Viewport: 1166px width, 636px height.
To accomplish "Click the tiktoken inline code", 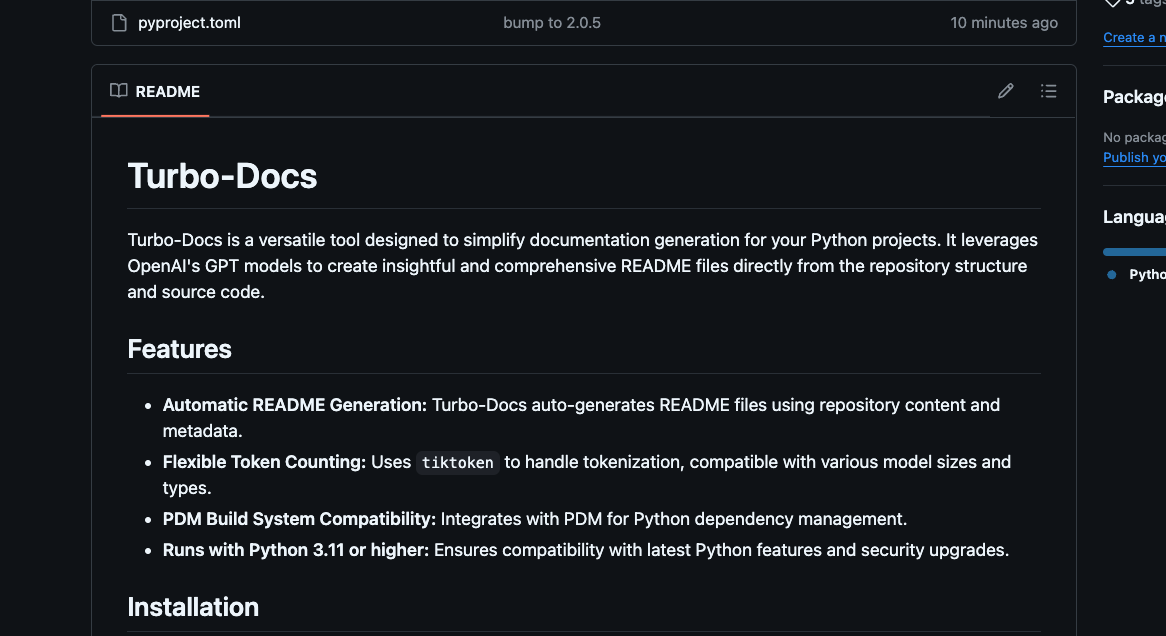I will pos(457,463).
